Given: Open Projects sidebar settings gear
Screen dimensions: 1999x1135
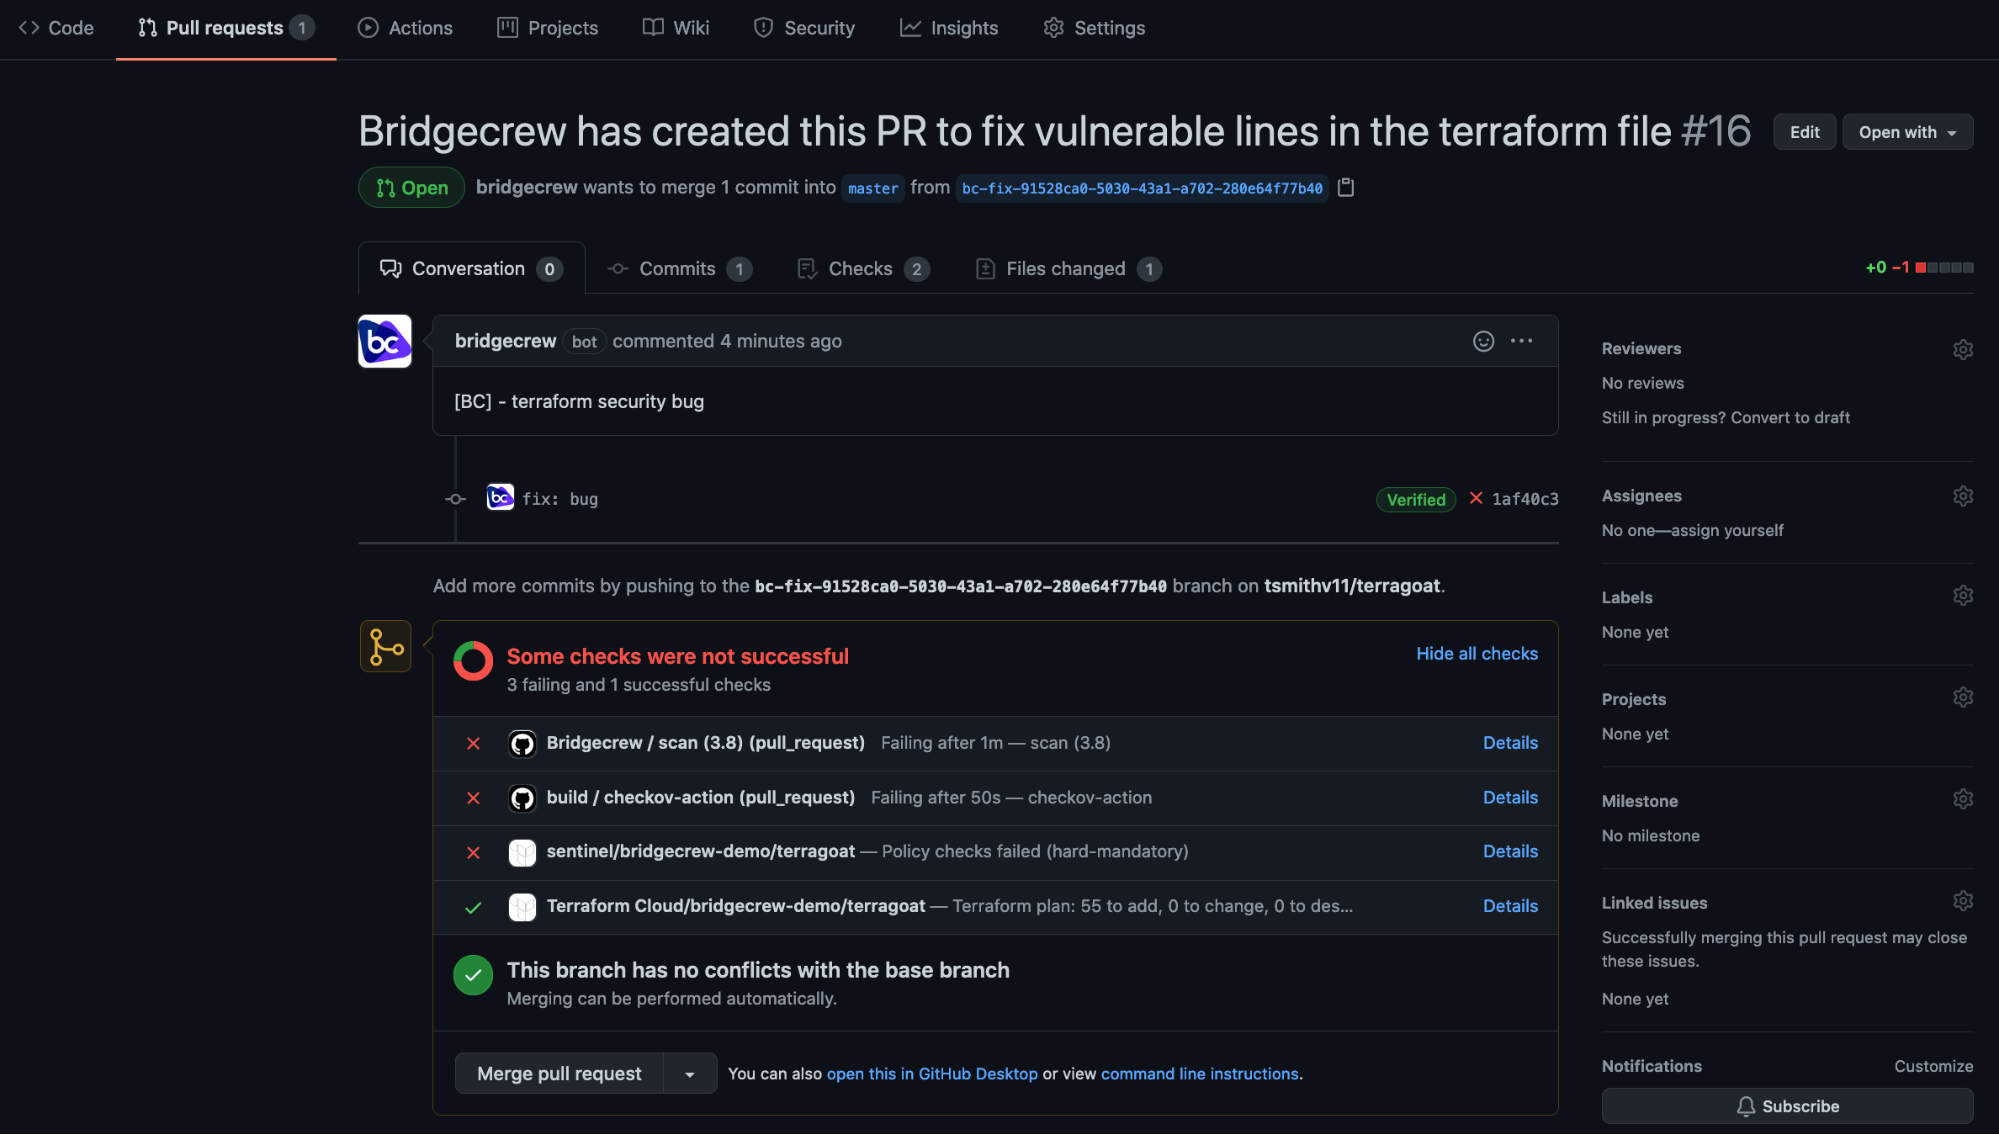Looking at the screenshot, I should point(1962,697).
